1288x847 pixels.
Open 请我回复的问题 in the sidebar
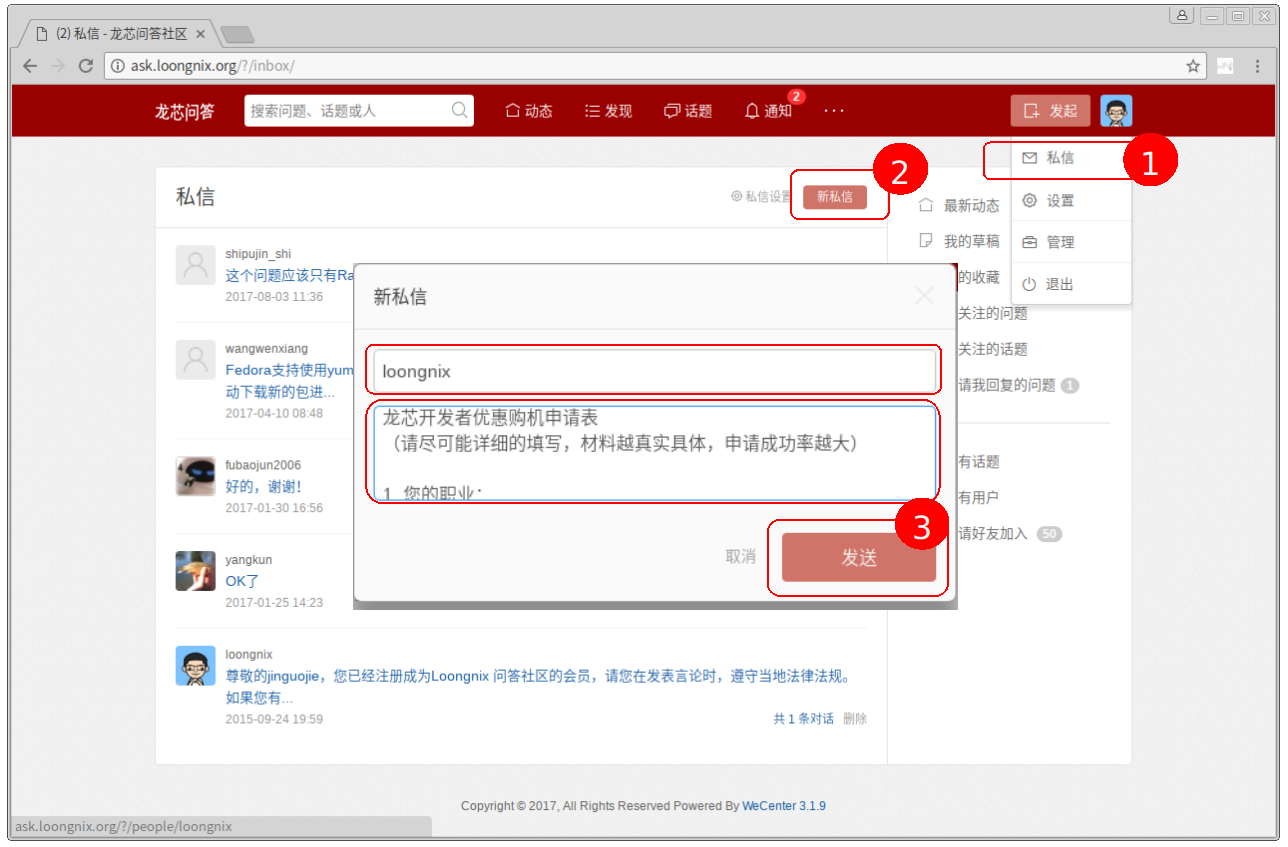[1007, 385]
